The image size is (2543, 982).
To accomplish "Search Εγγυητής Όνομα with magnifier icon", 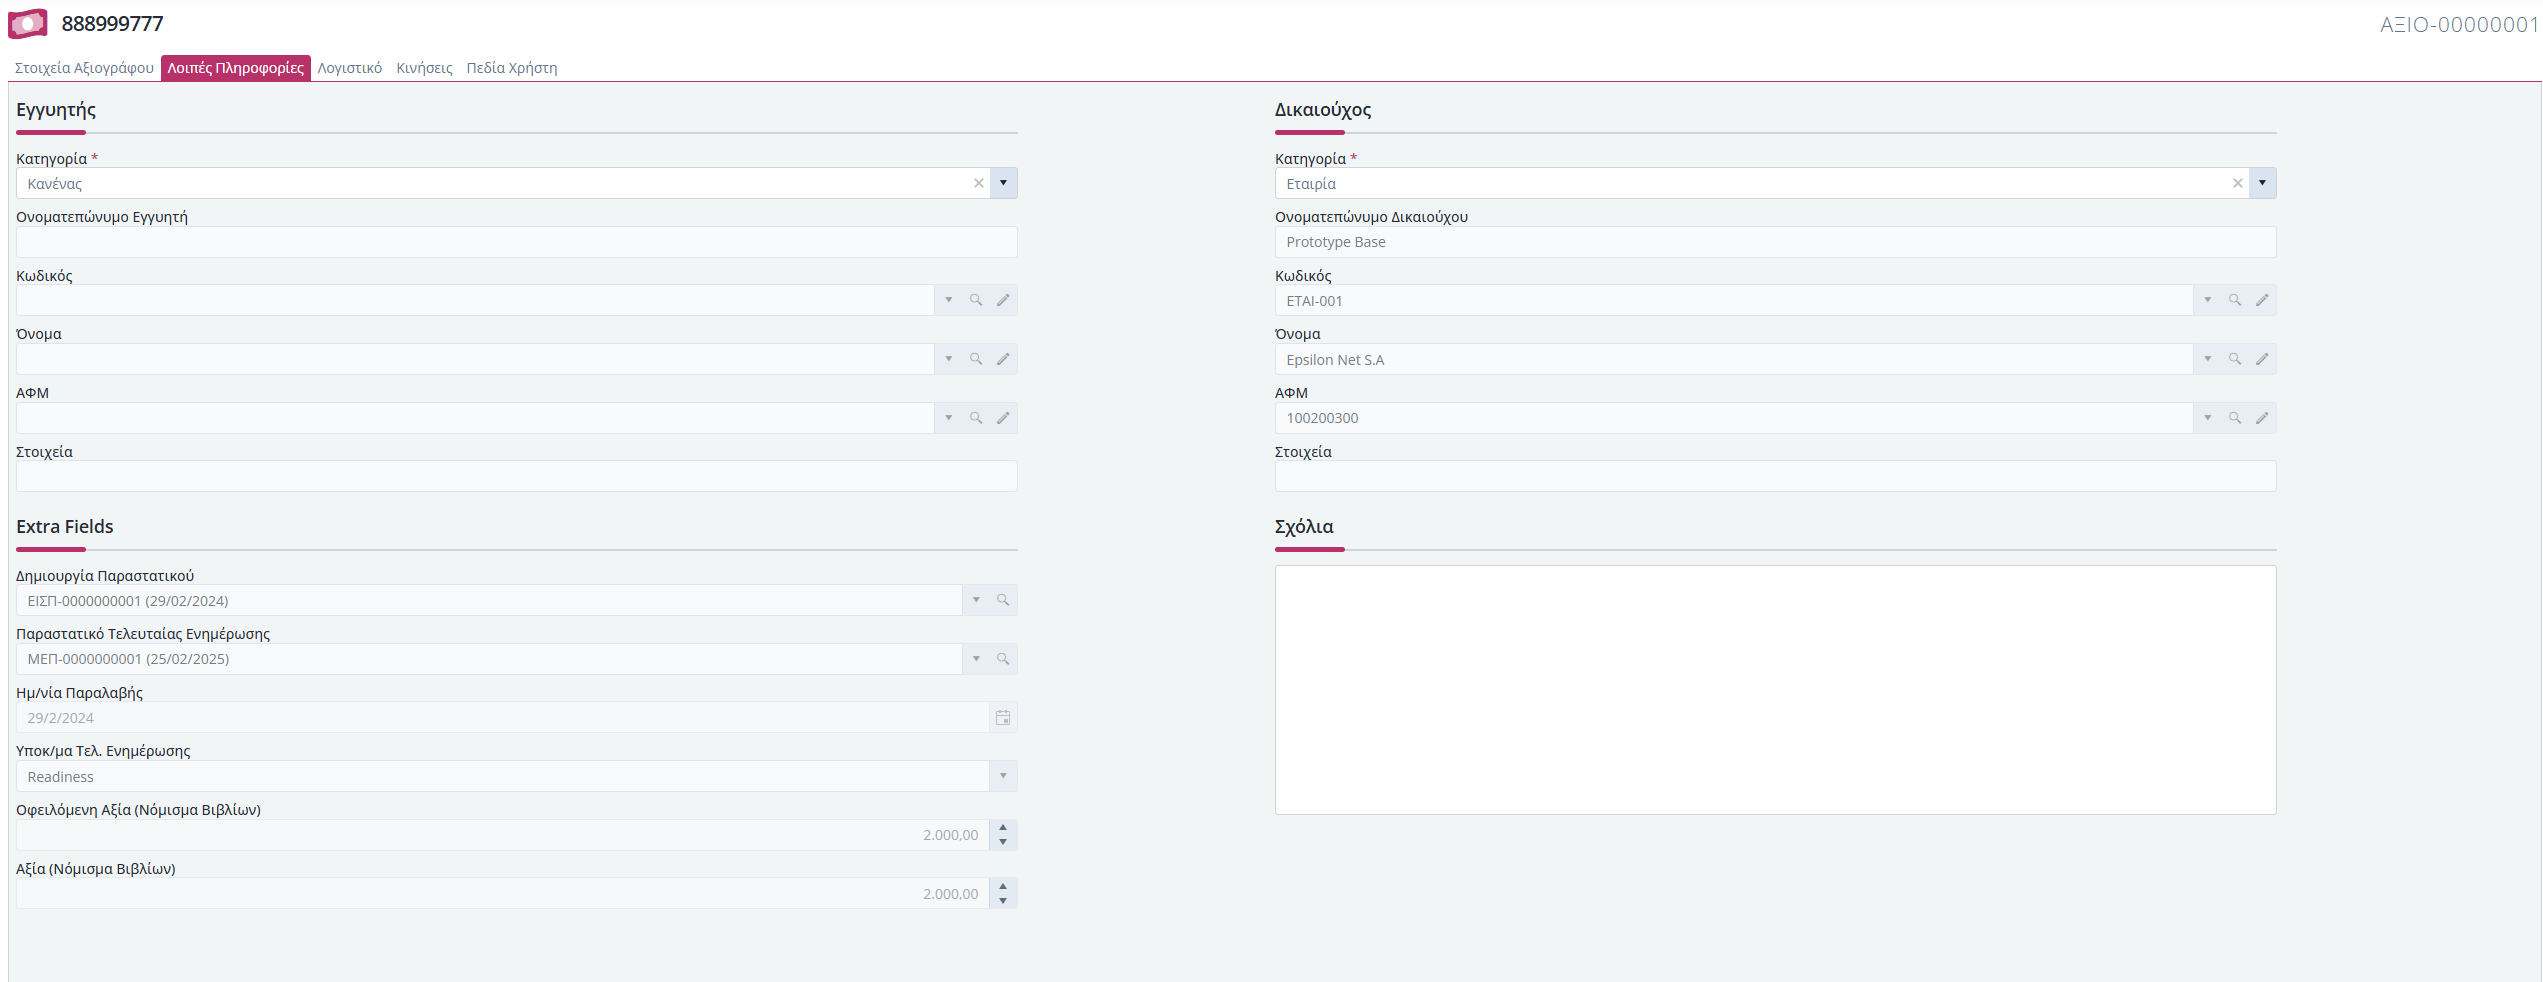I will tap(975, 359).
